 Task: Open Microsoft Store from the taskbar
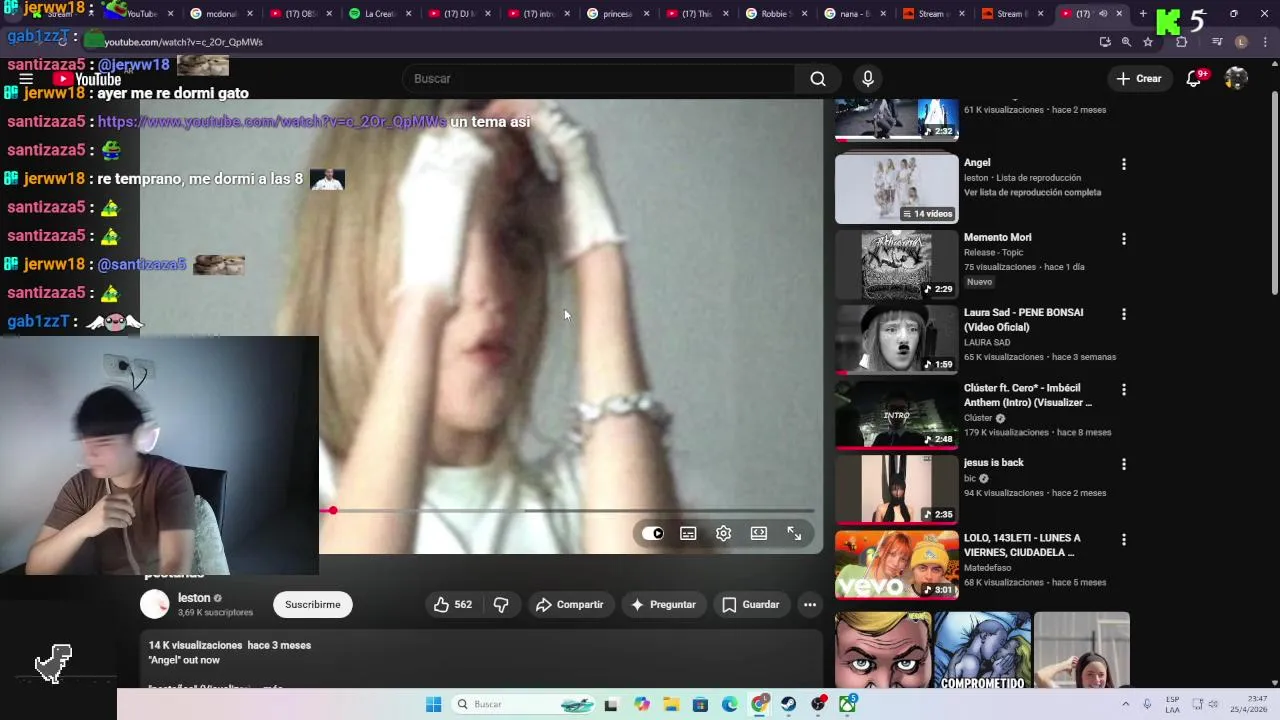tap(700, 704)
